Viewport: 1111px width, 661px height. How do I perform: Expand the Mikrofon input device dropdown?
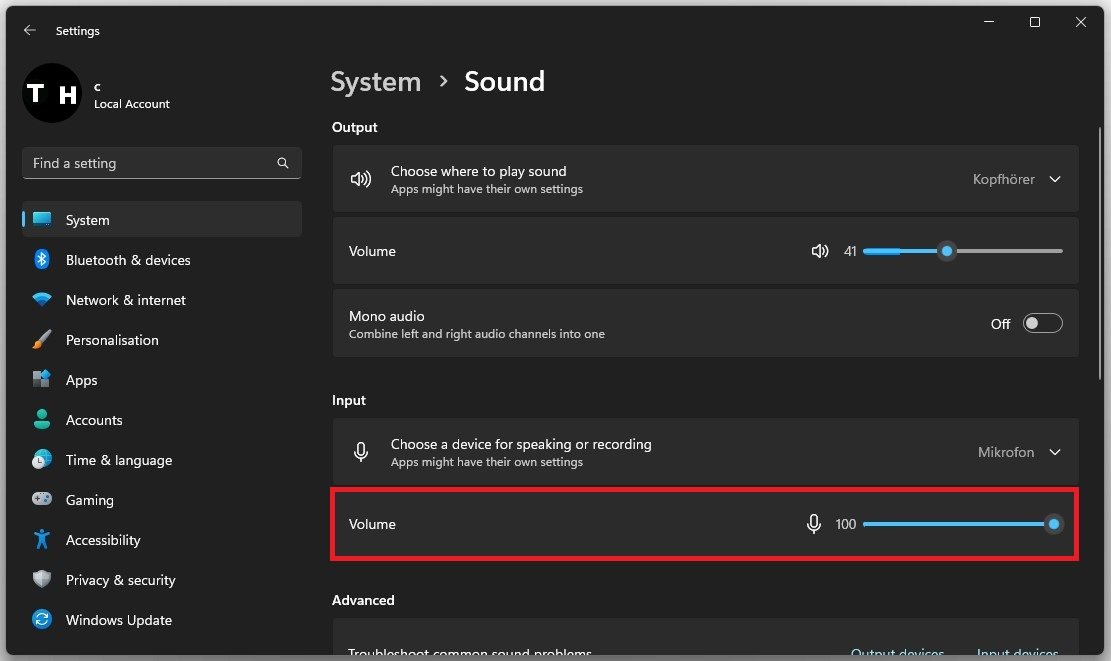[x=1054, y=452]
